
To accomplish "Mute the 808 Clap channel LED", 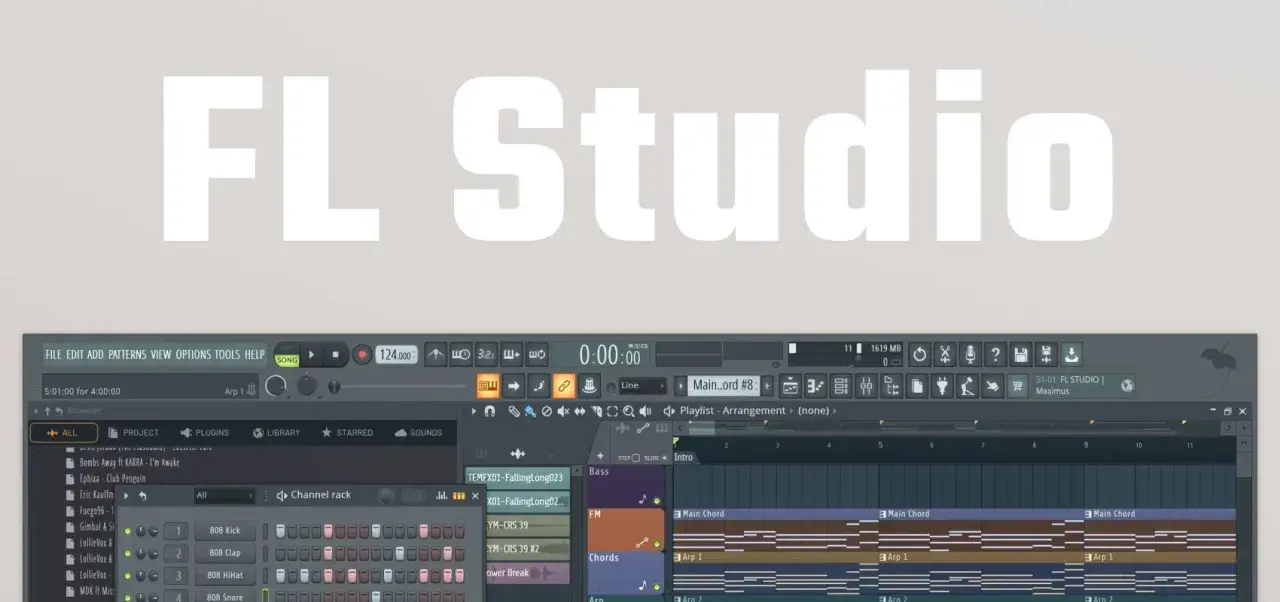I will [127, 553].
